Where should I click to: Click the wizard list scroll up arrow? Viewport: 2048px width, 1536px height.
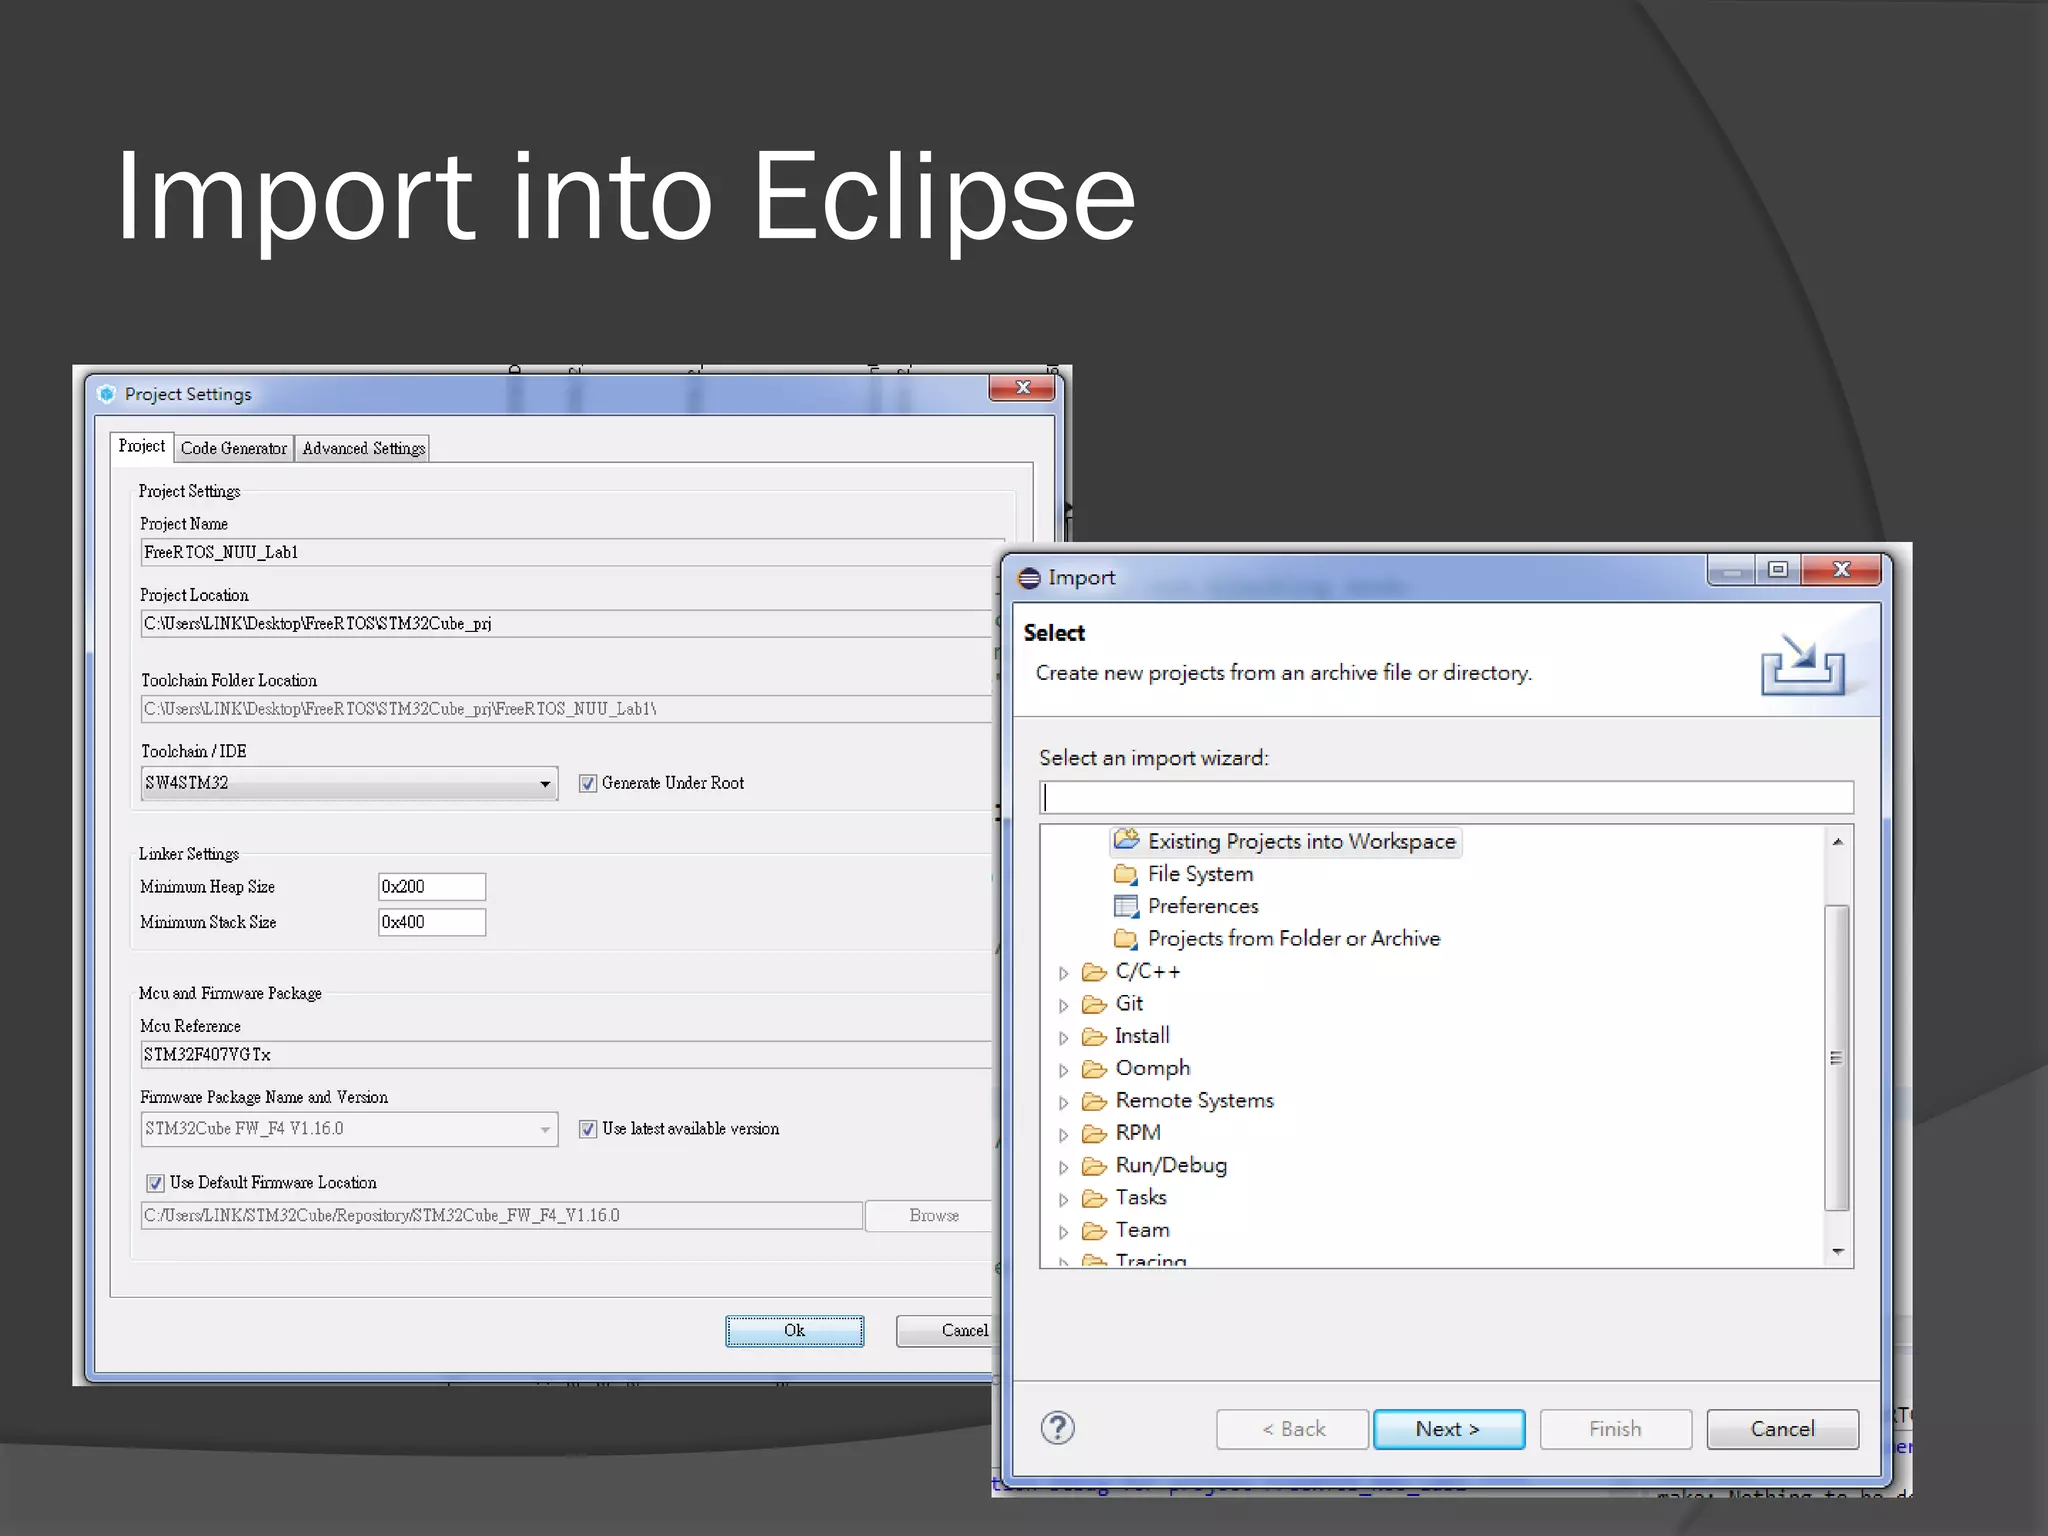(x=1837, y=842)
